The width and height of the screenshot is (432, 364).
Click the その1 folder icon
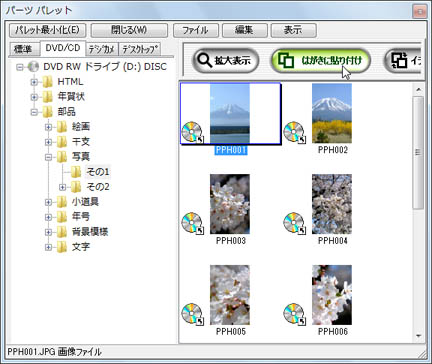click(x=76, y=172)
